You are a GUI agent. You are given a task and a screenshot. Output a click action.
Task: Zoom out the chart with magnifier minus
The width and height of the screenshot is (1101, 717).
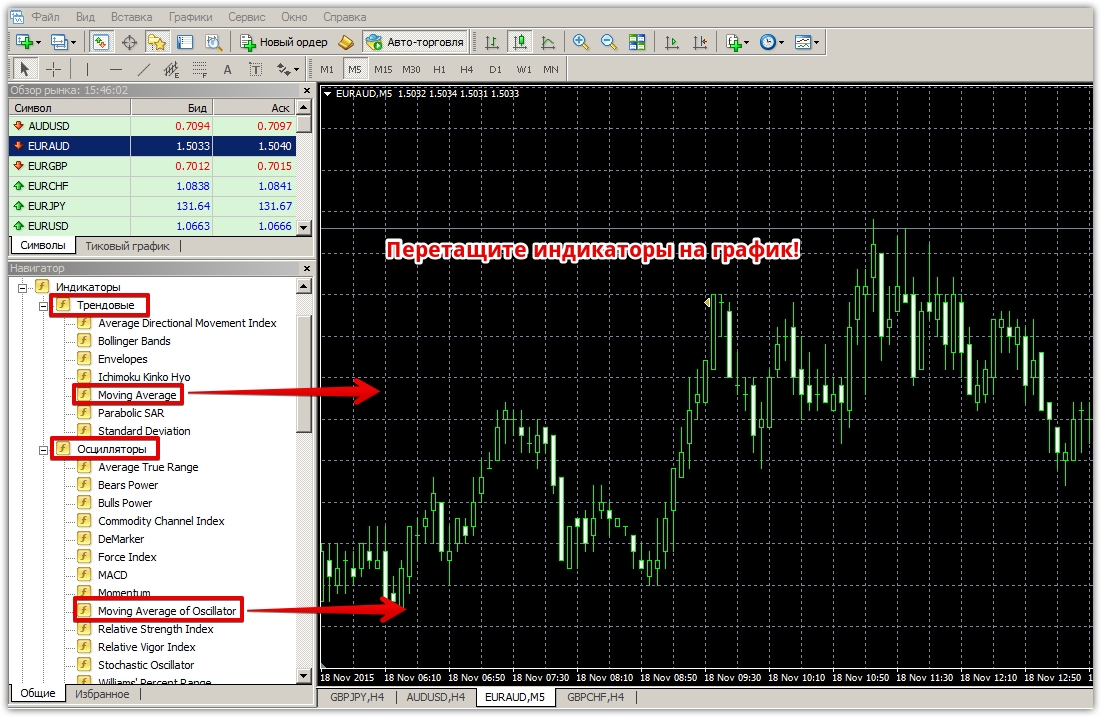coord(609,42)
